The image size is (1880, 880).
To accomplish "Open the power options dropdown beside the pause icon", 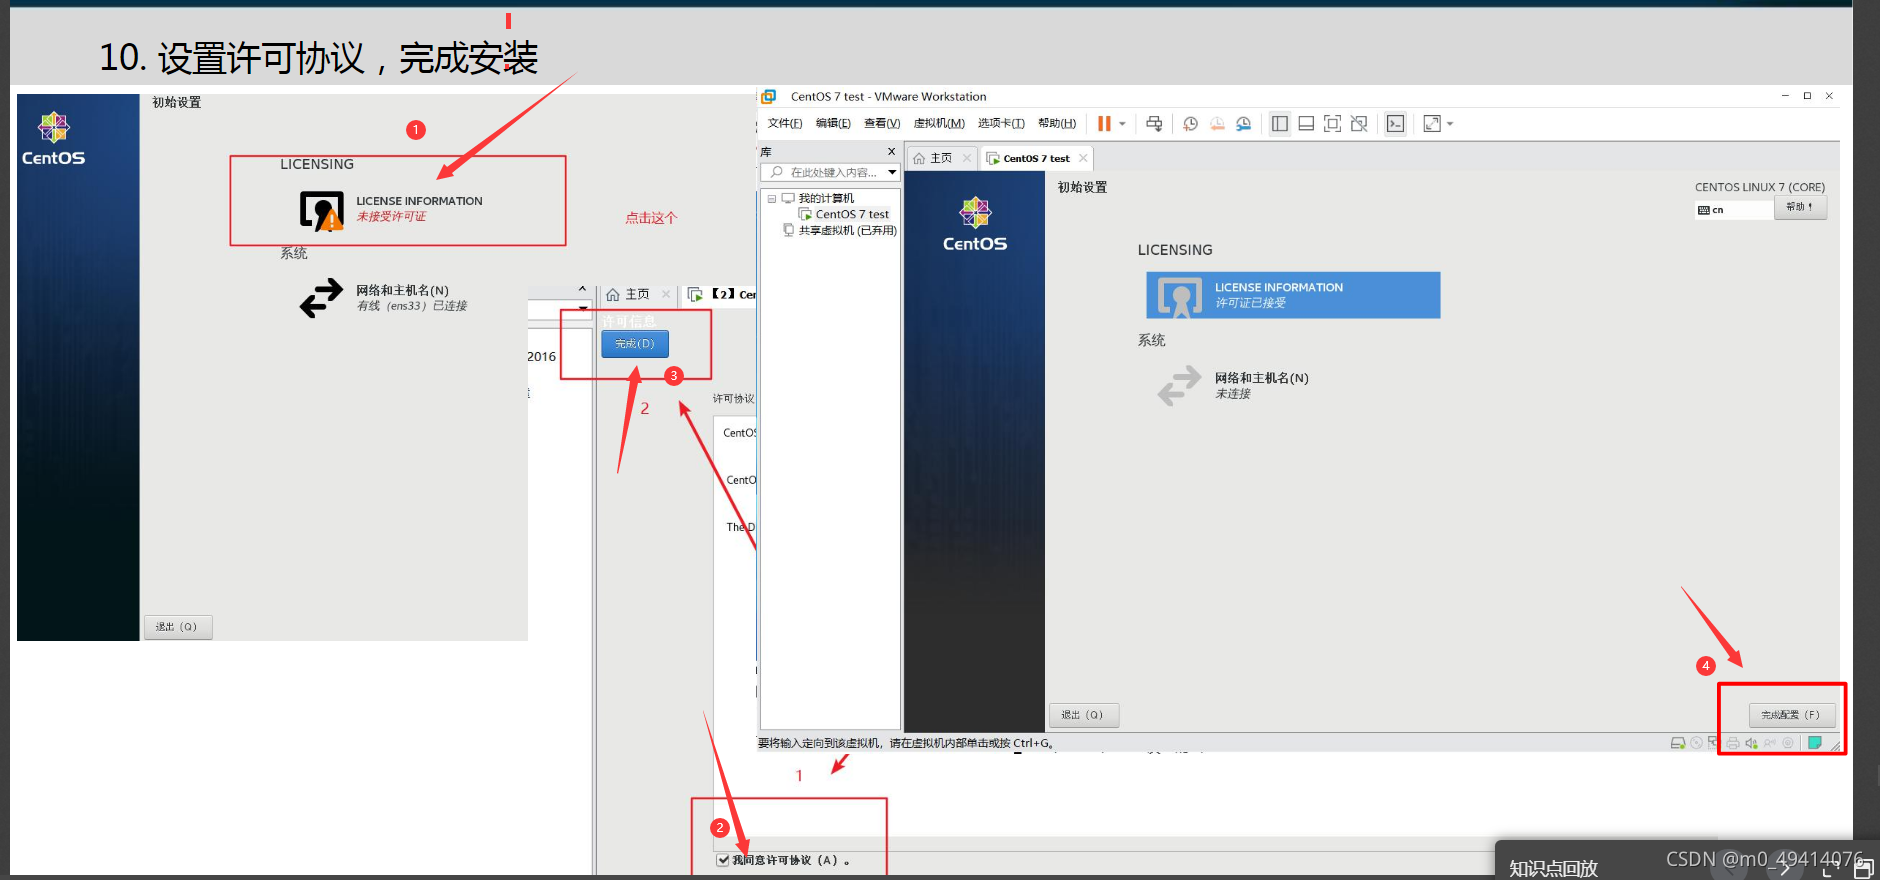I will 1122,124.
